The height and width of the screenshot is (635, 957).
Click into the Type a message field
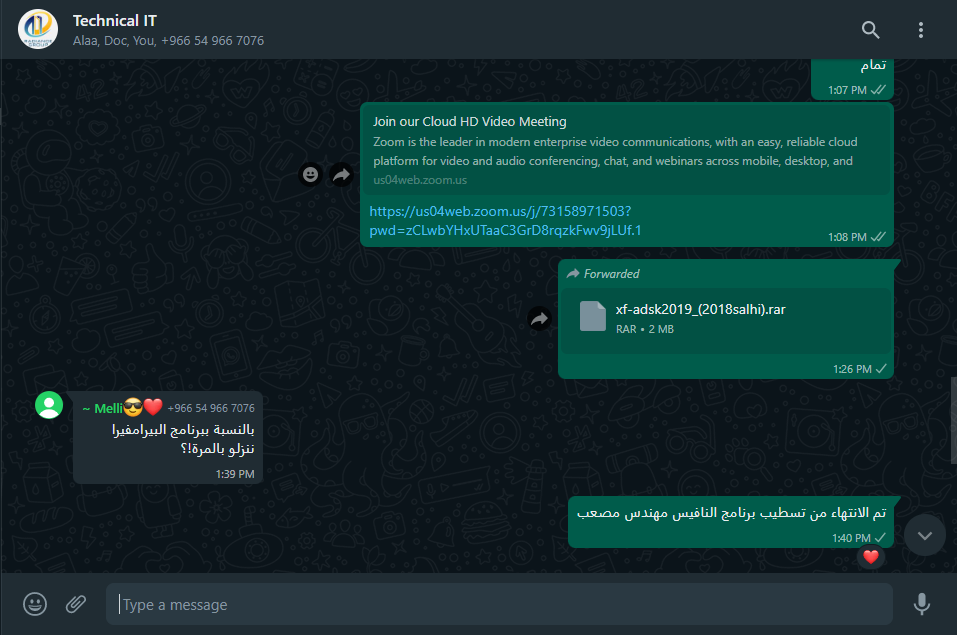(x=499, y=604)
